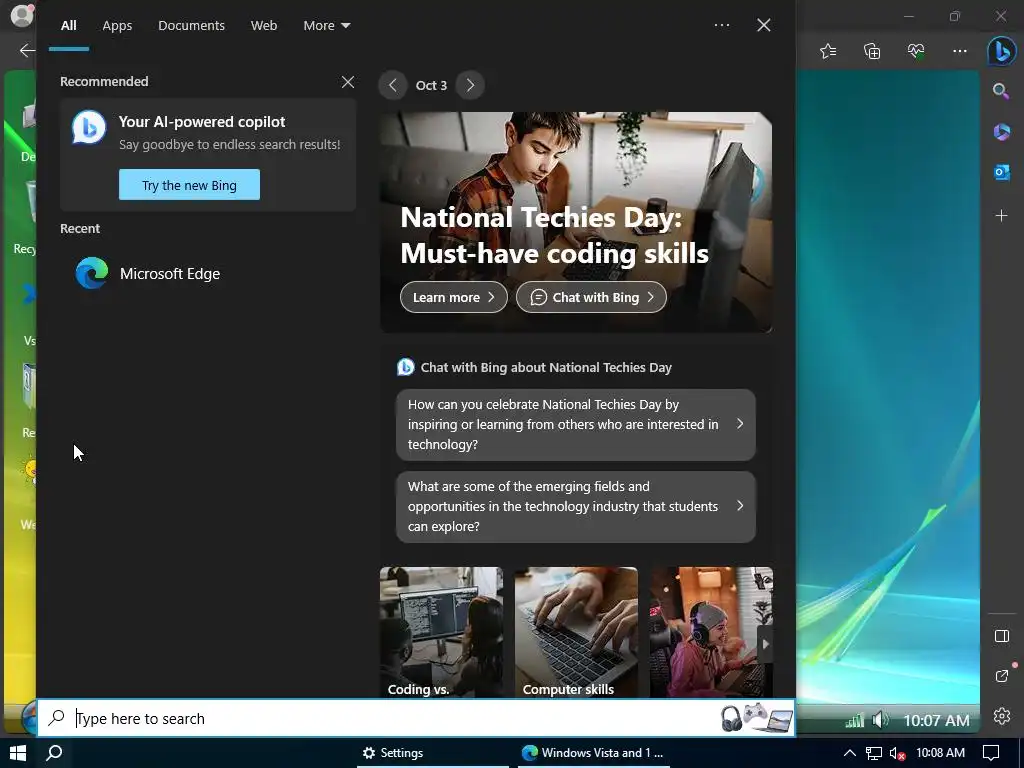Click the Vista 10:07 AM clock
This screenshot has height=768, width=1024.
pyautogui.click(x=936, y=720)
